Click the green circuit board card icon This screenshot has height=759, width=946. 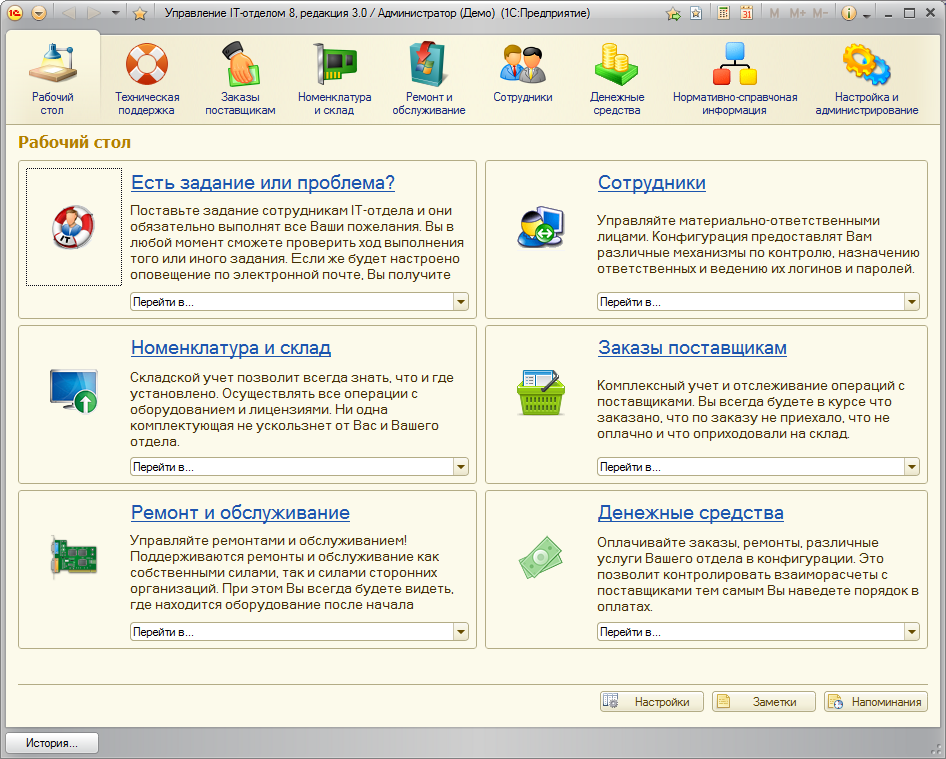(x=74, y=556)
